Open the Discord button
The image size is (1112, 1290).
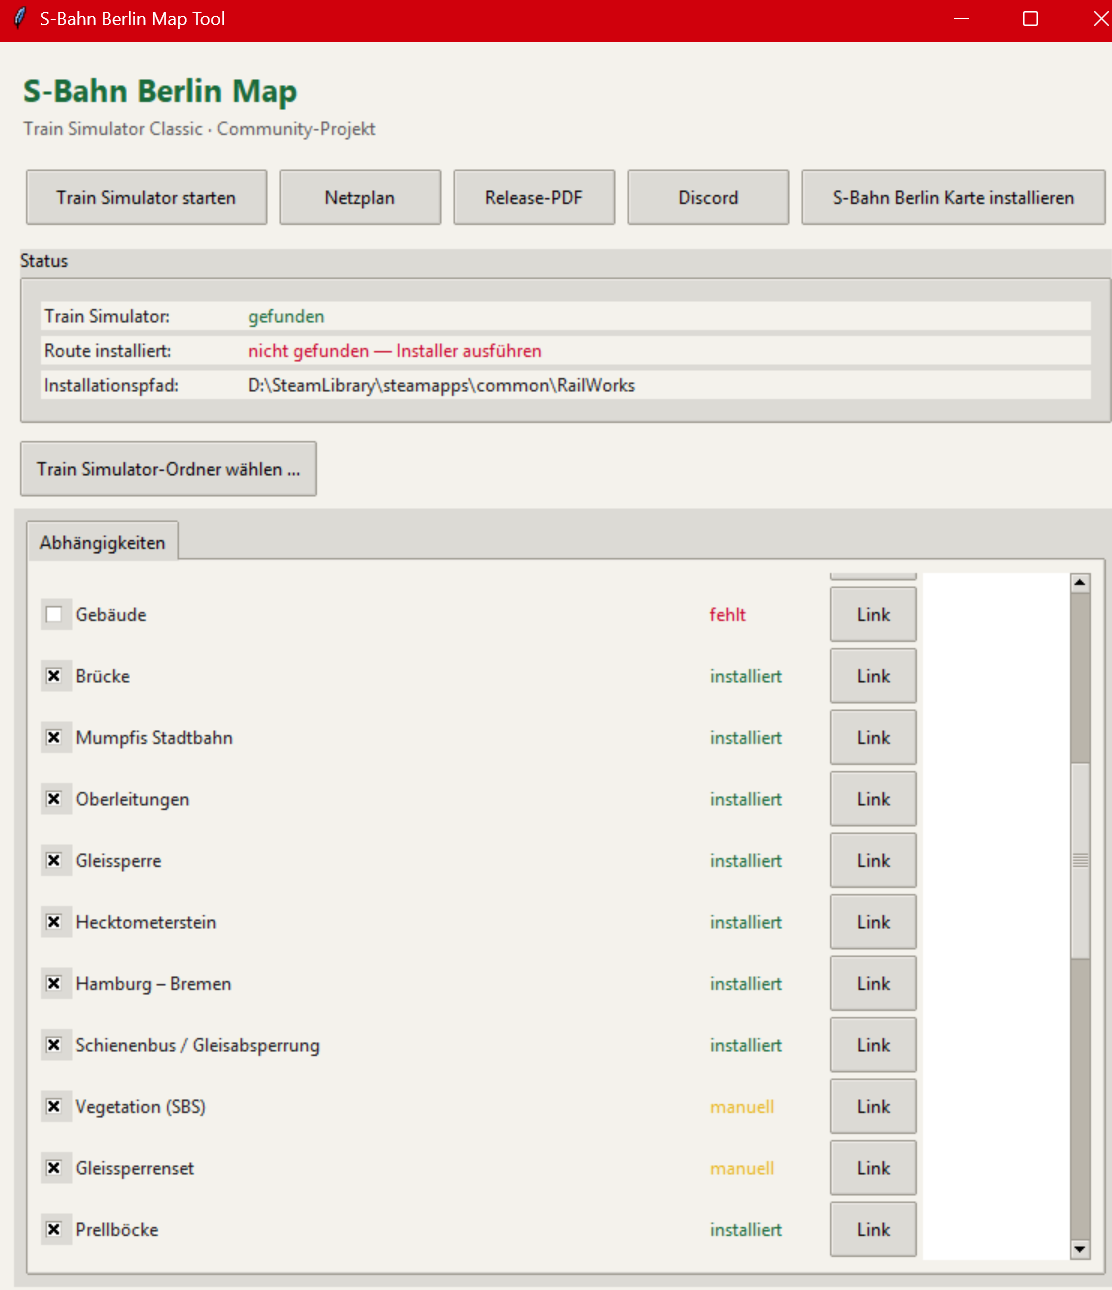(x=708, y=197)
